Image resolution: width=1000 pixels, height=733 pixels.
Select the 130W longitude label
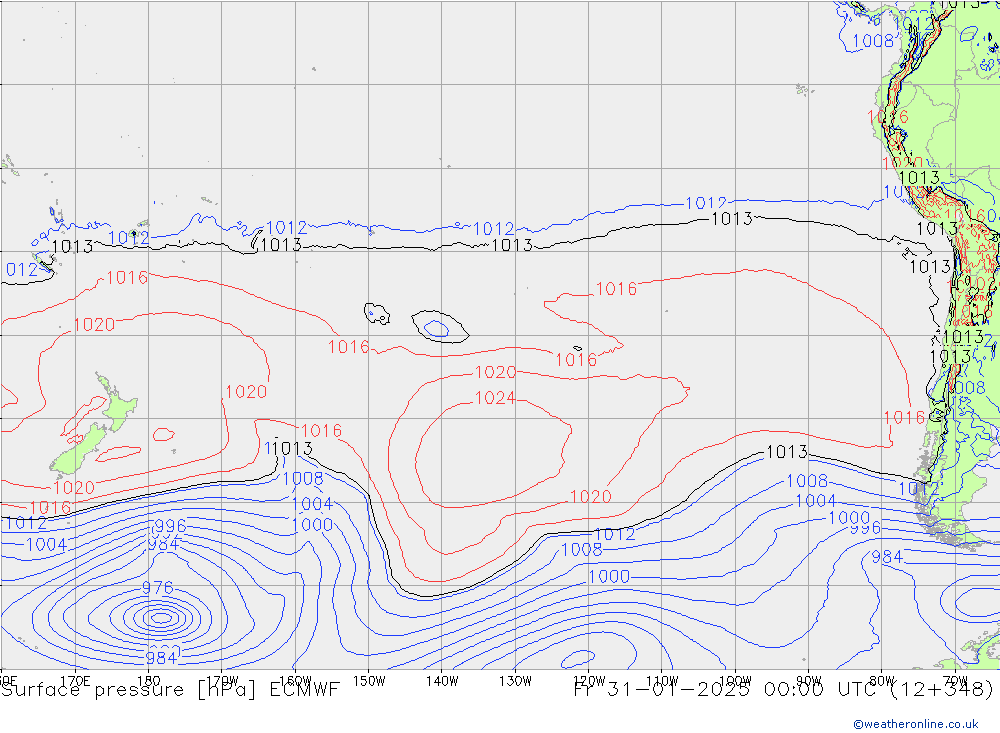coord(515,681)
